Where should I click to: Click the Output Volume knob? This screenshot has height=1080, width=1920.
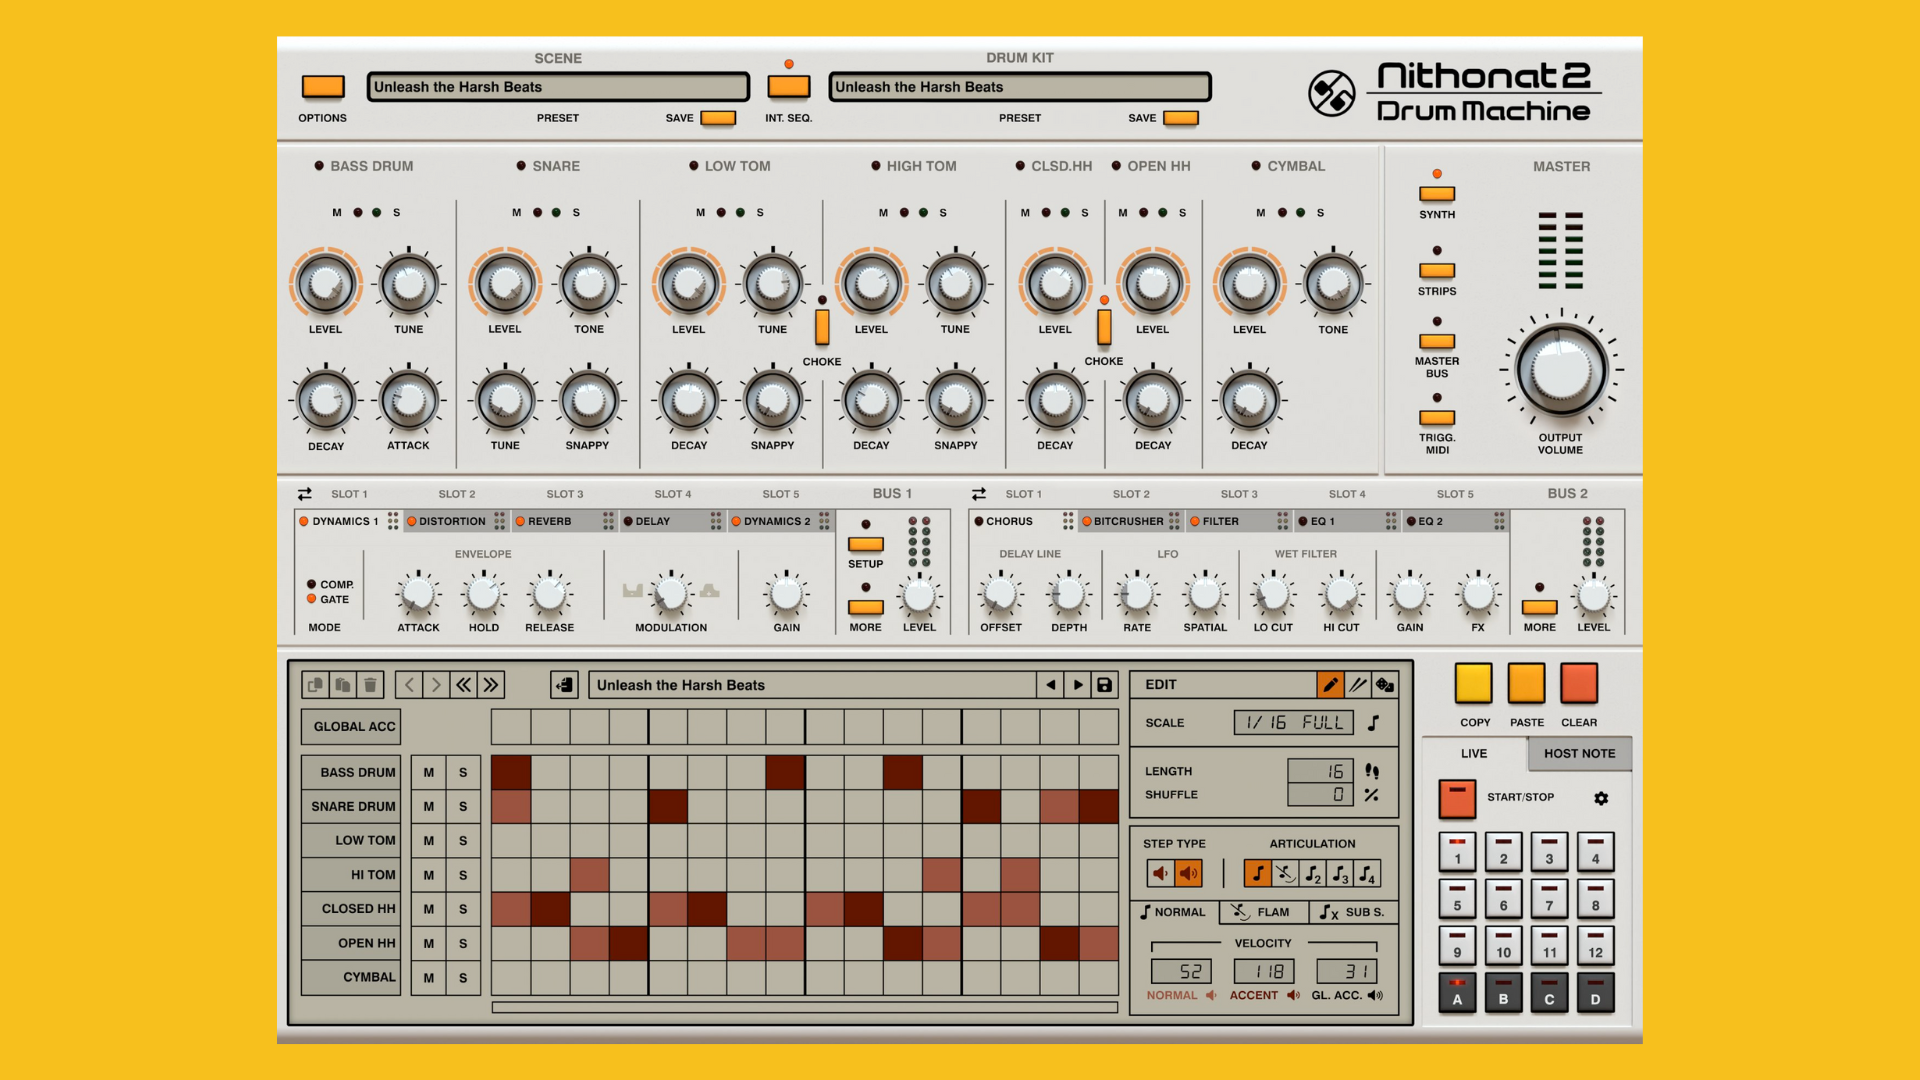1561,370
